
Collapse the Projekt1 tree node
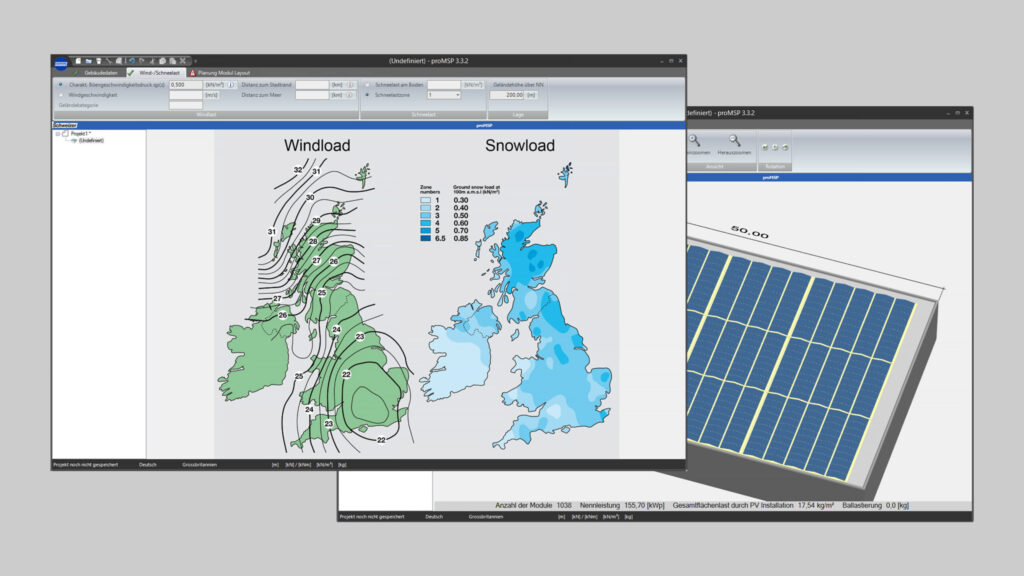pyautogui.click(x=57, y=133)
